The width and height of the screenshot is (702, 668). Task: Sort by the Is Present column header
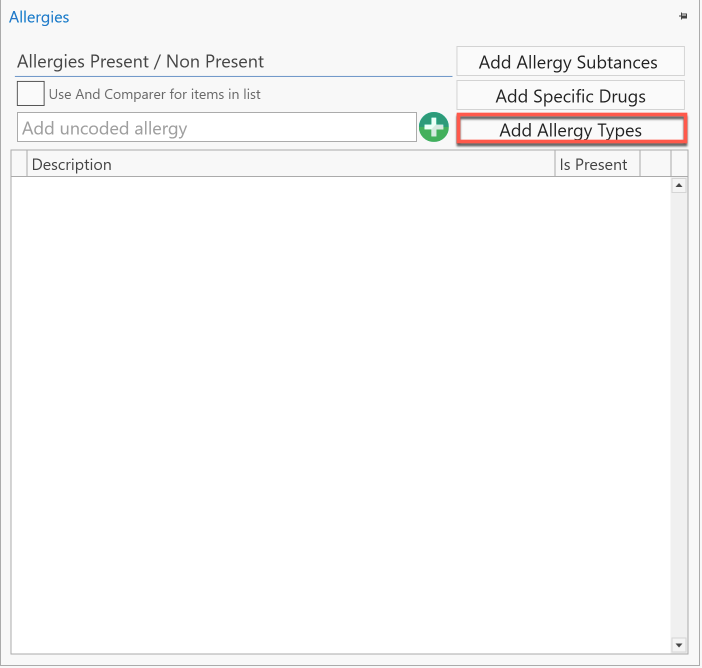(x=597, y=164)
